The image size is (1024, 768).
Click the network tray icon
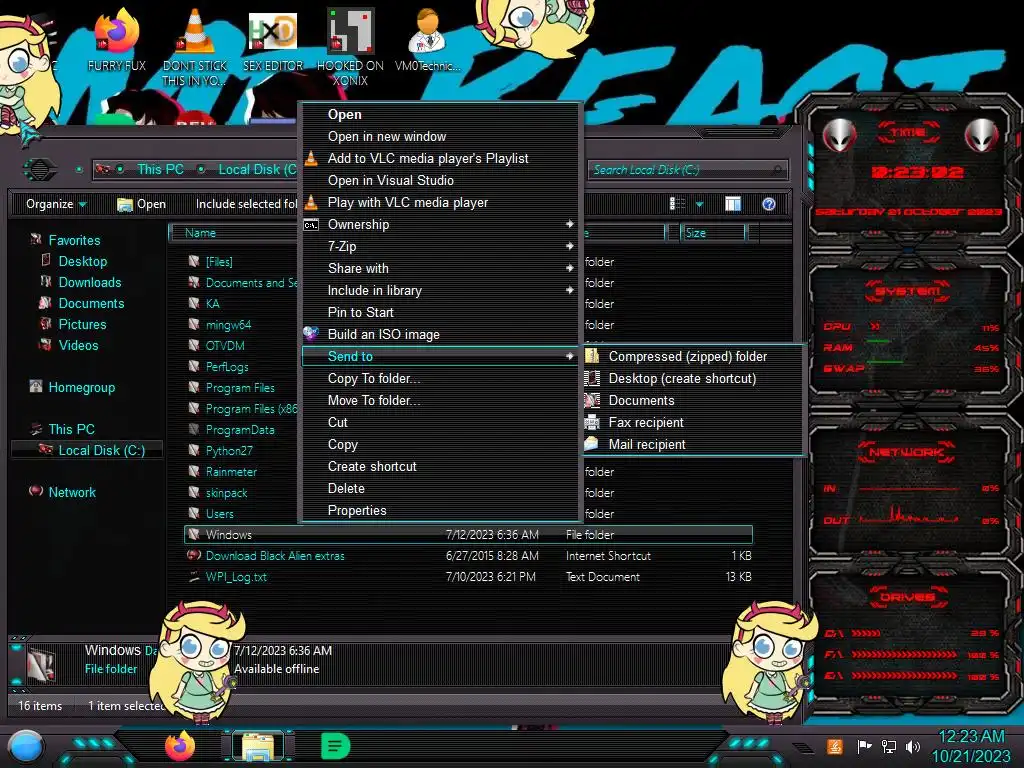pyautogui.click(x=888, y=746)
